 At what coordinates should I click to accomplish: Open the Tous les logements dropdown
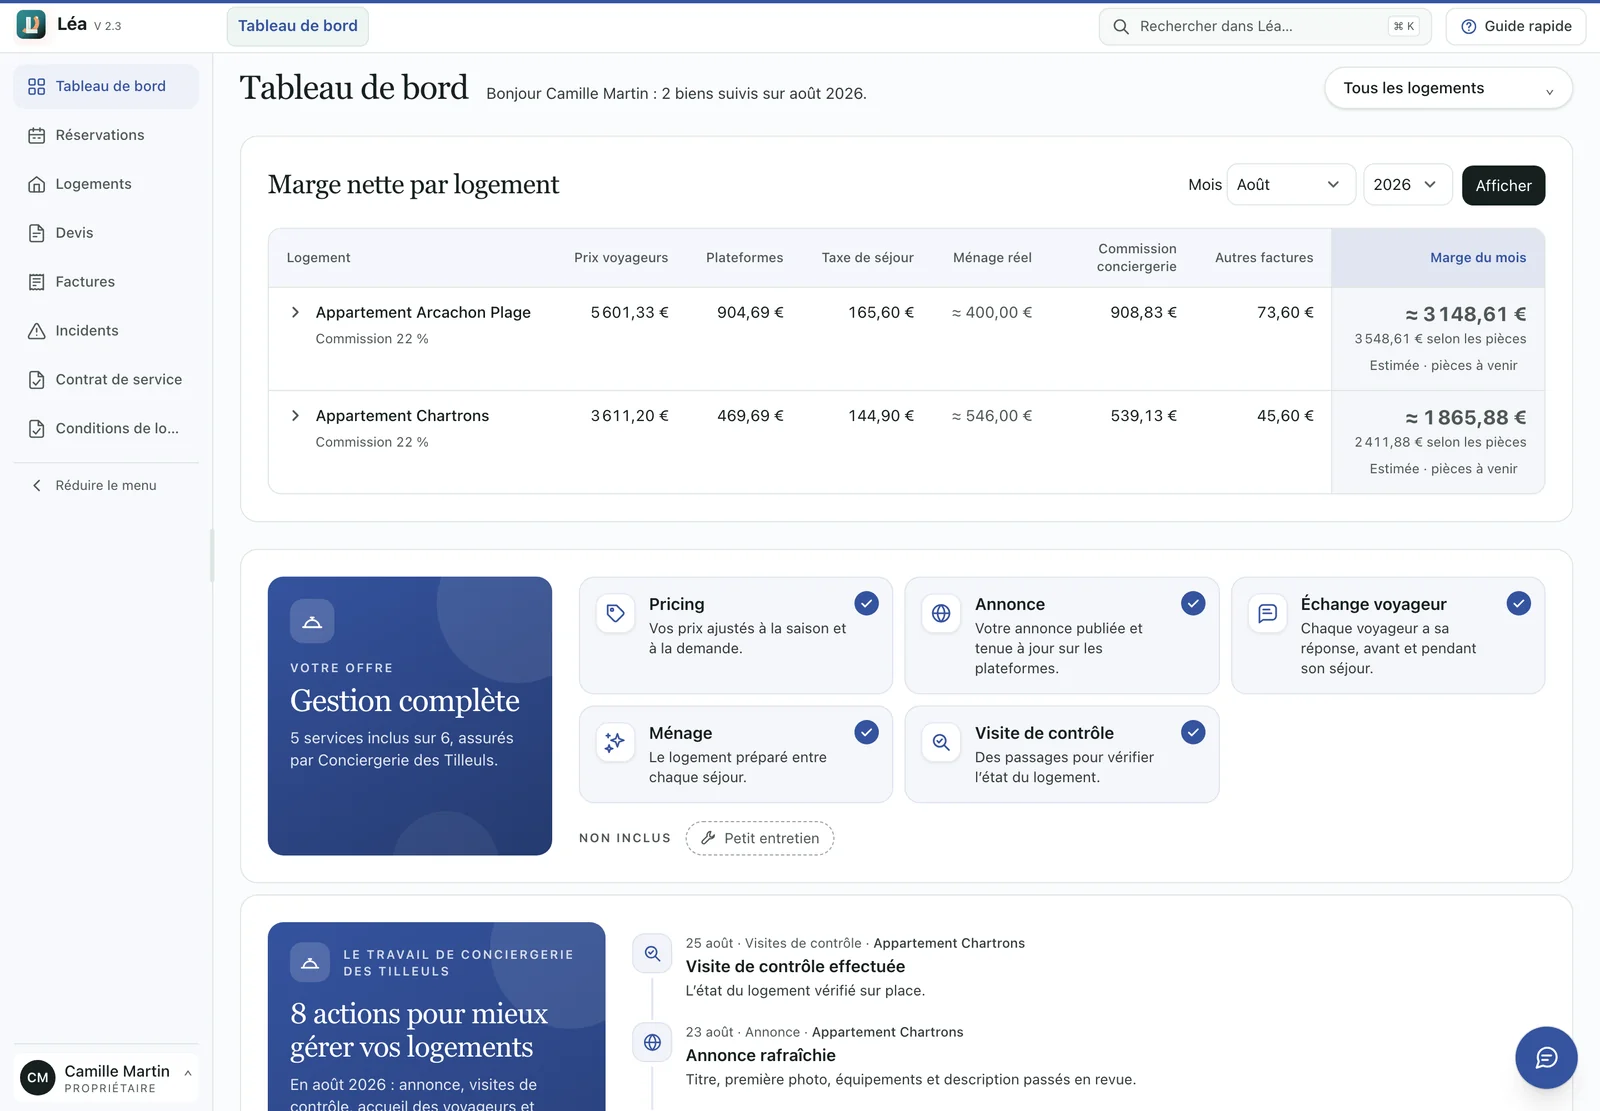click(1448, 88)
